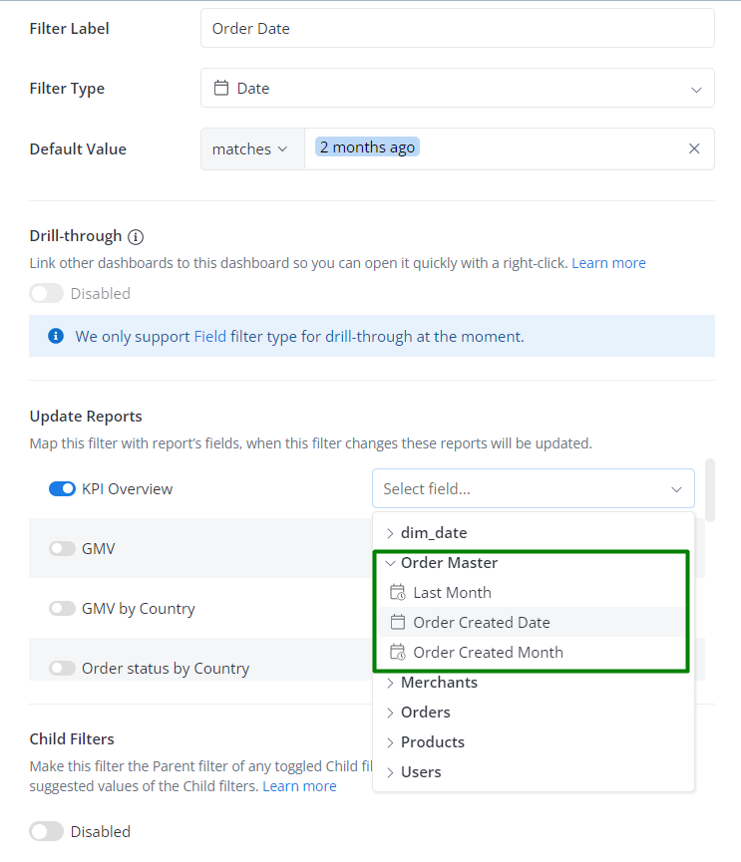Click the Field link in the info banner

(210, 336)
